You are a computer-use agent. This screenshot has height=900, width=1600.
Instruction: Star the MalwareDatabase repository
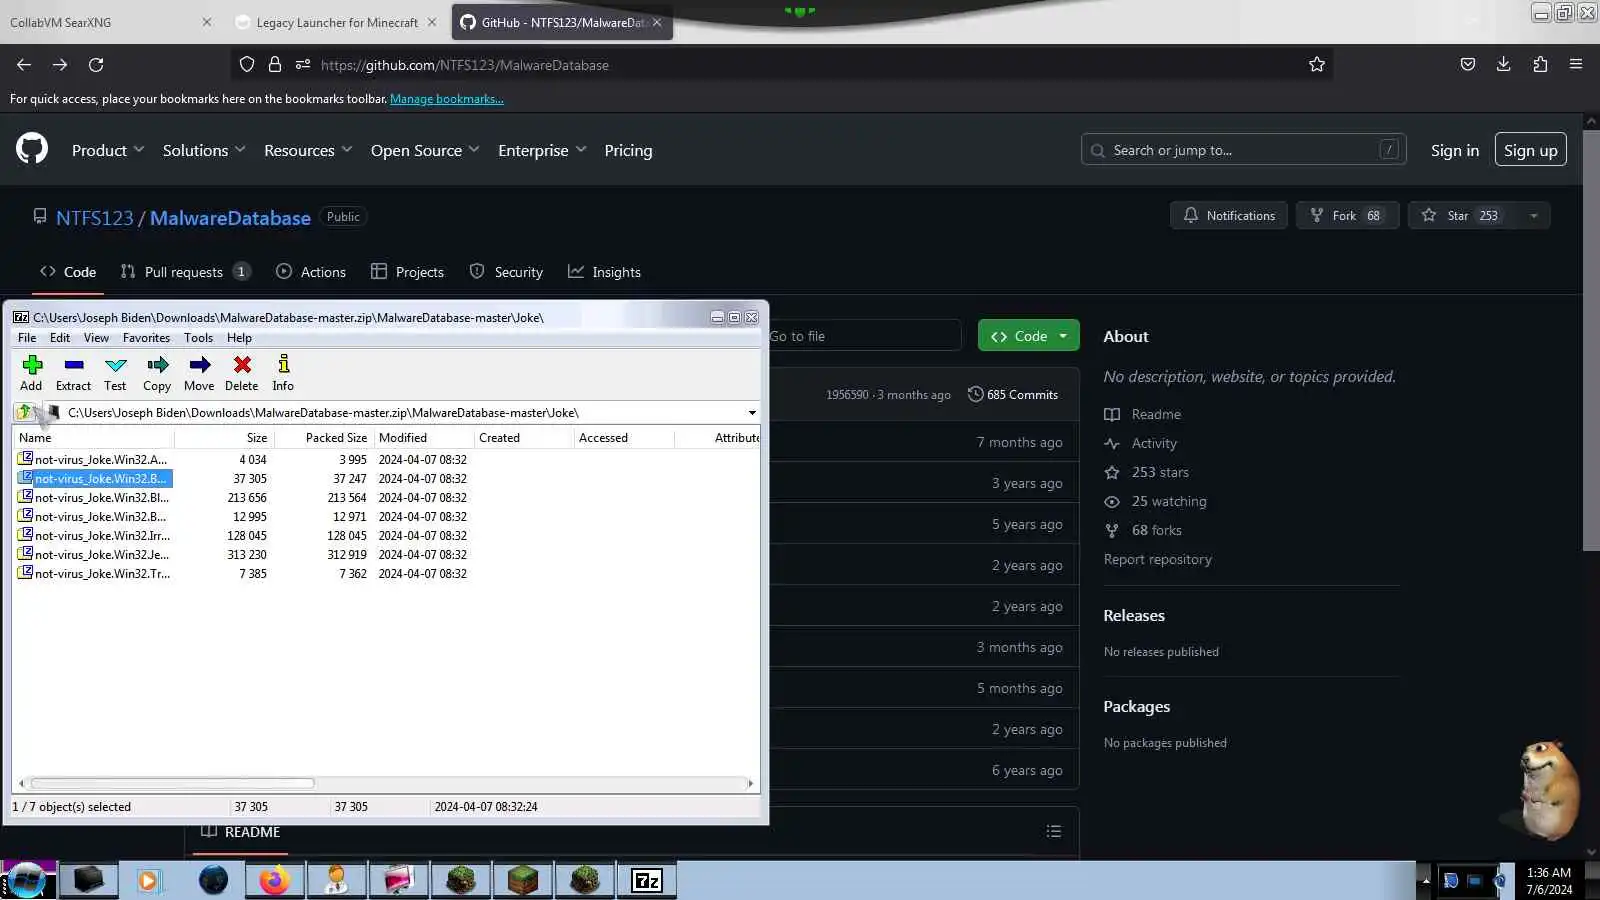click(x=1463, y=215)
